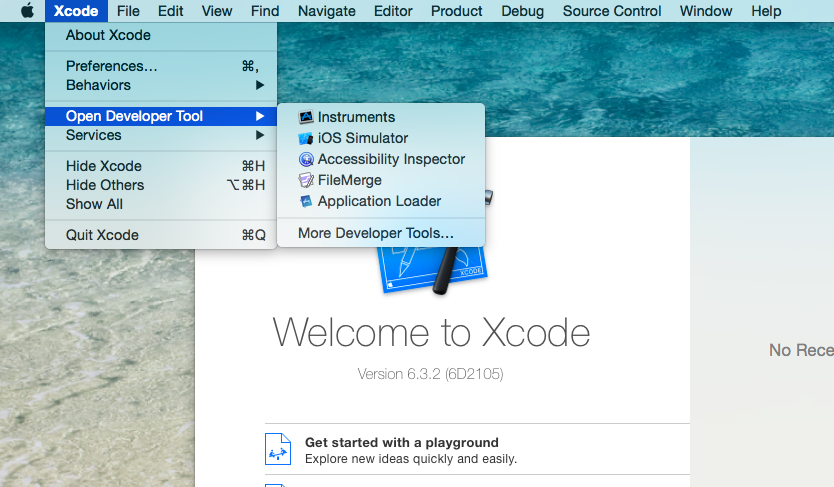Image resolution: width=834 pixels, height=487 pixels.
Task: Click the "Version 6.3.2 (6D2105)" text
Action: (x=430, y=374)
